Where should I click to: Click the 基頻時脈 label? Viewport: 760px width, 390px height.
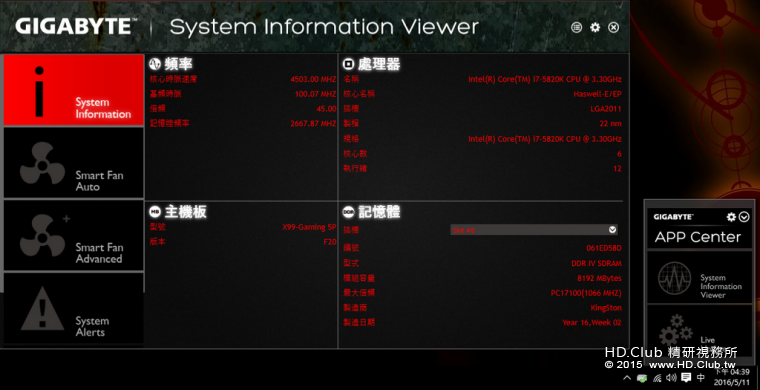tap(165, 94)
